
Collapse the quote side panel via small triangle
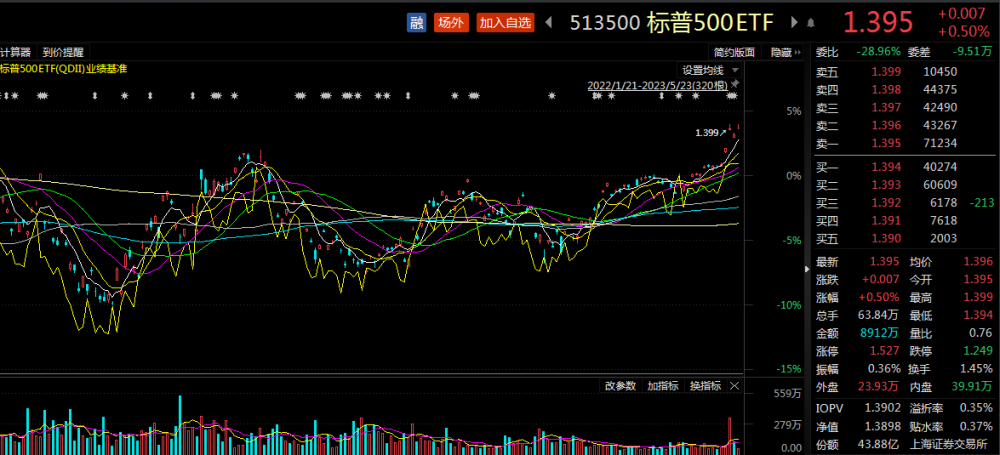[x=809, y=269]
